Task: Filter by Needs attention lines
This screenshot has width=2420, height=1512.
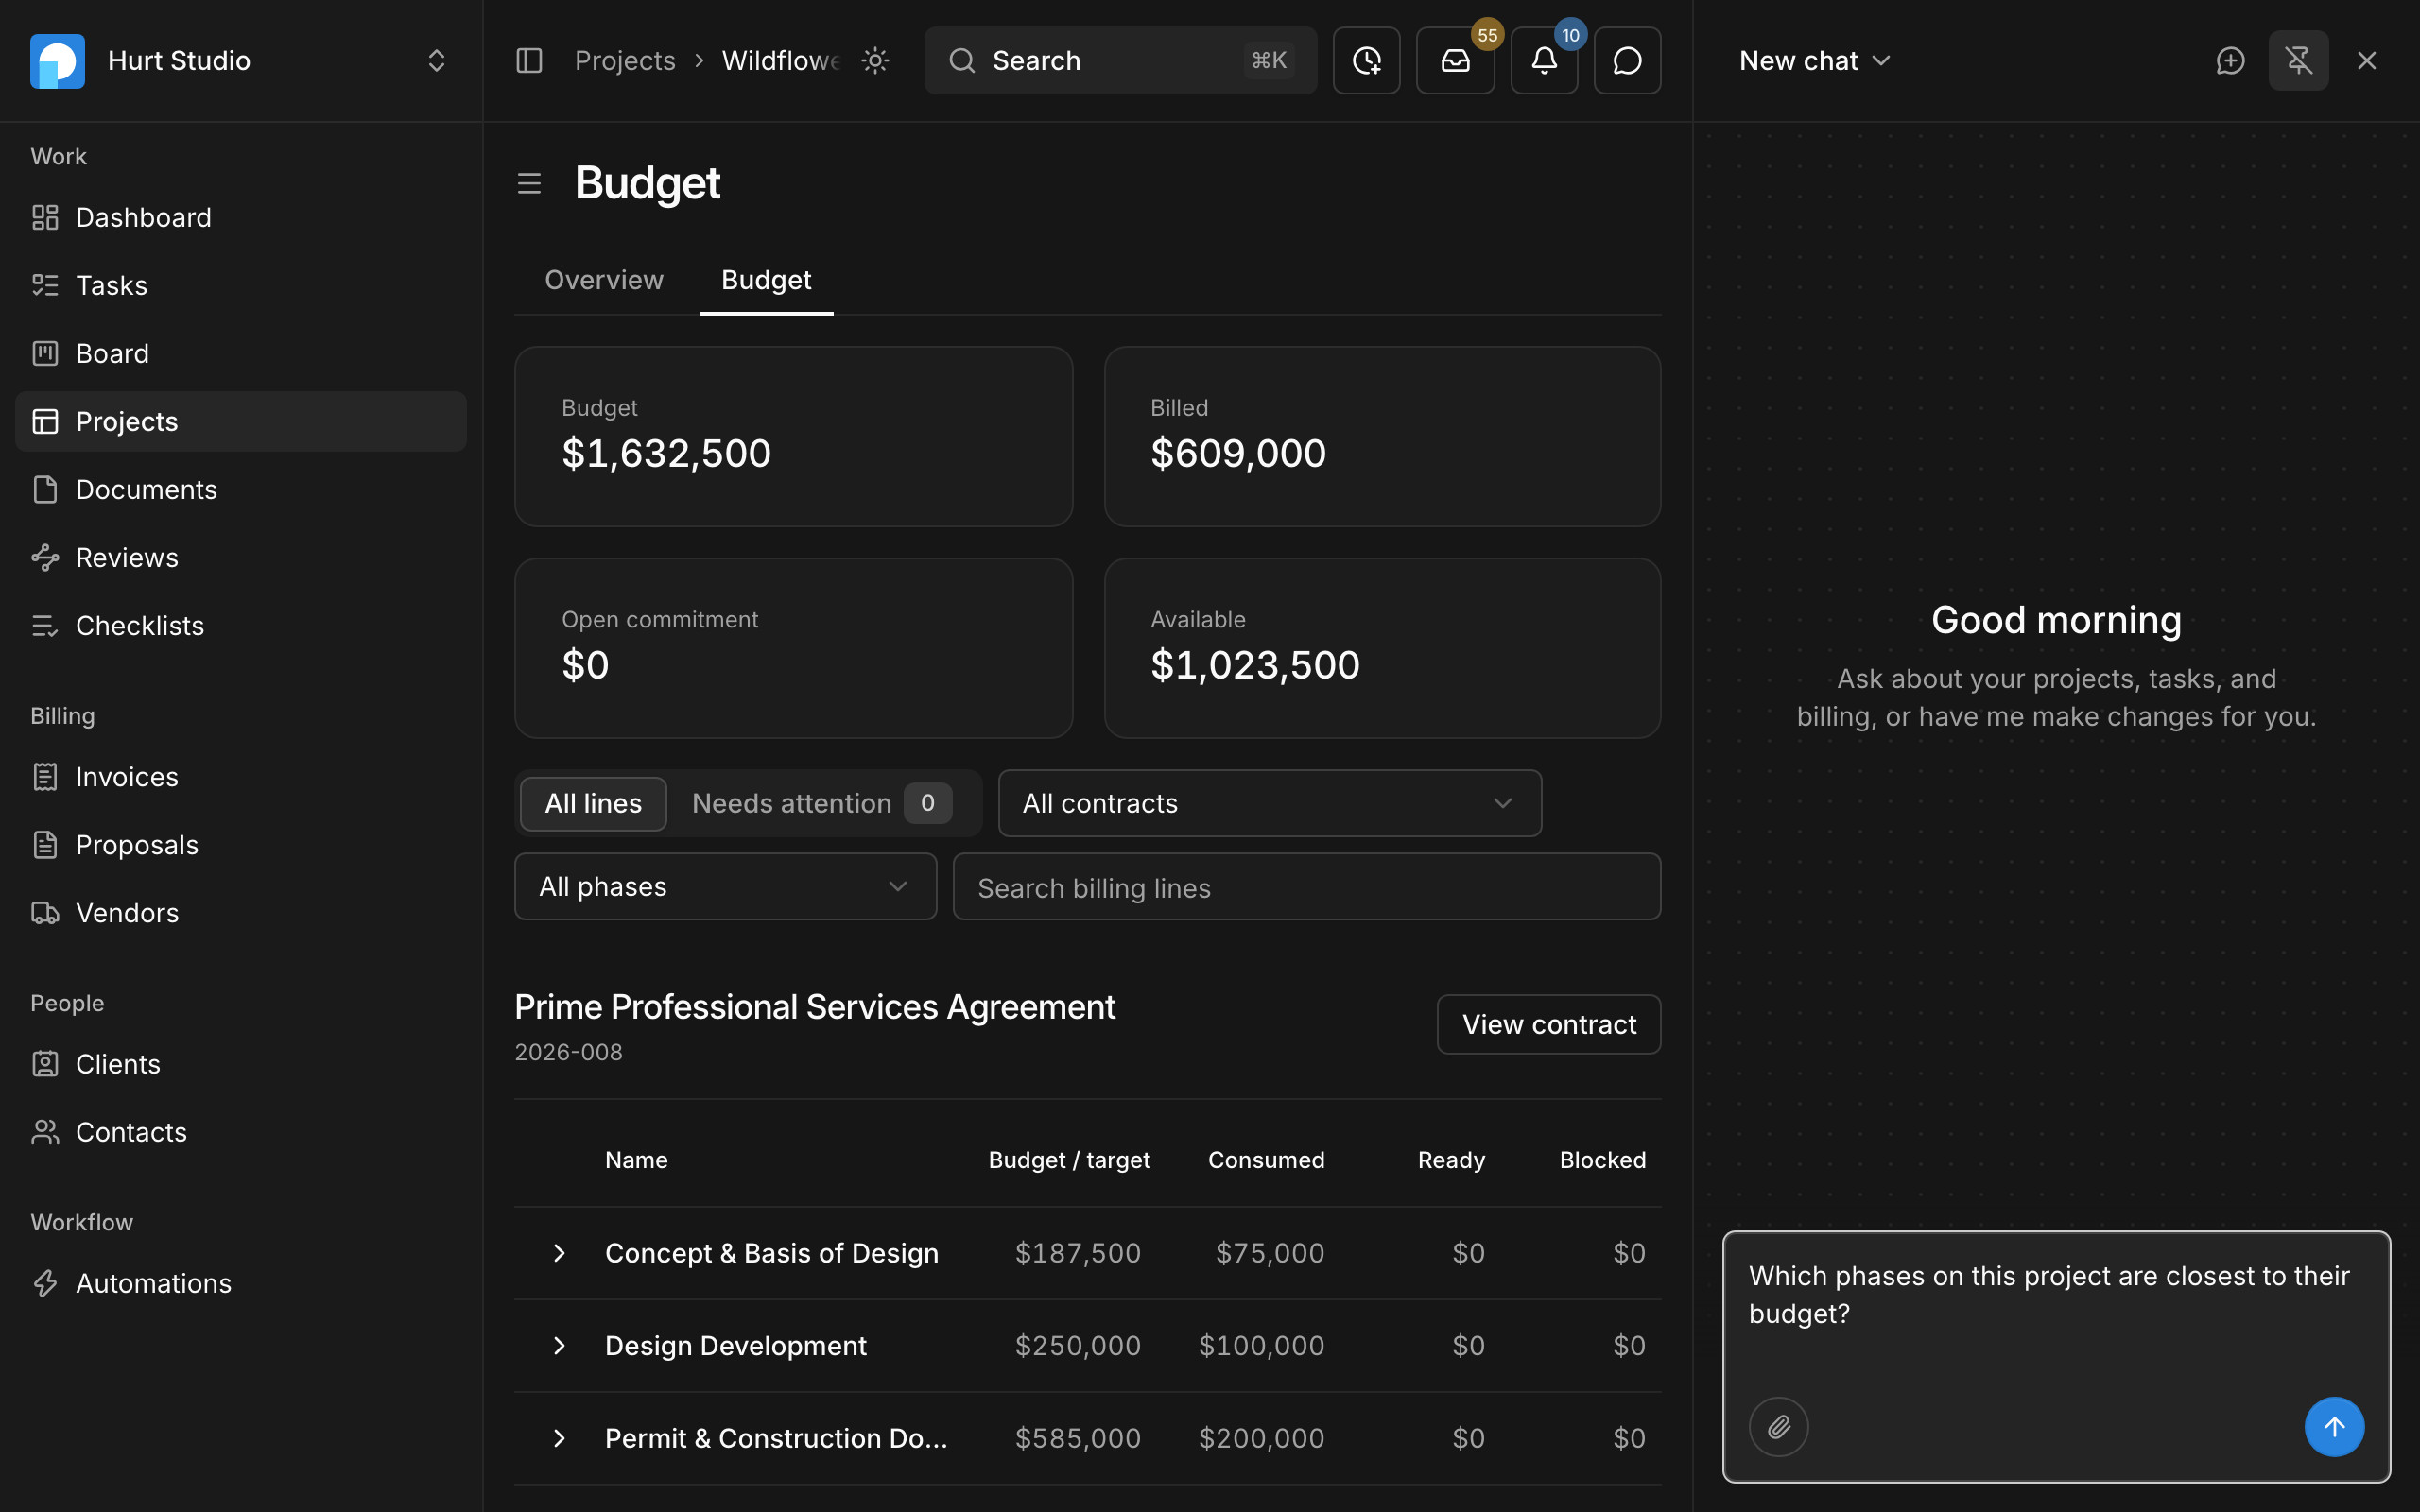Action: [x=821, y=803]
